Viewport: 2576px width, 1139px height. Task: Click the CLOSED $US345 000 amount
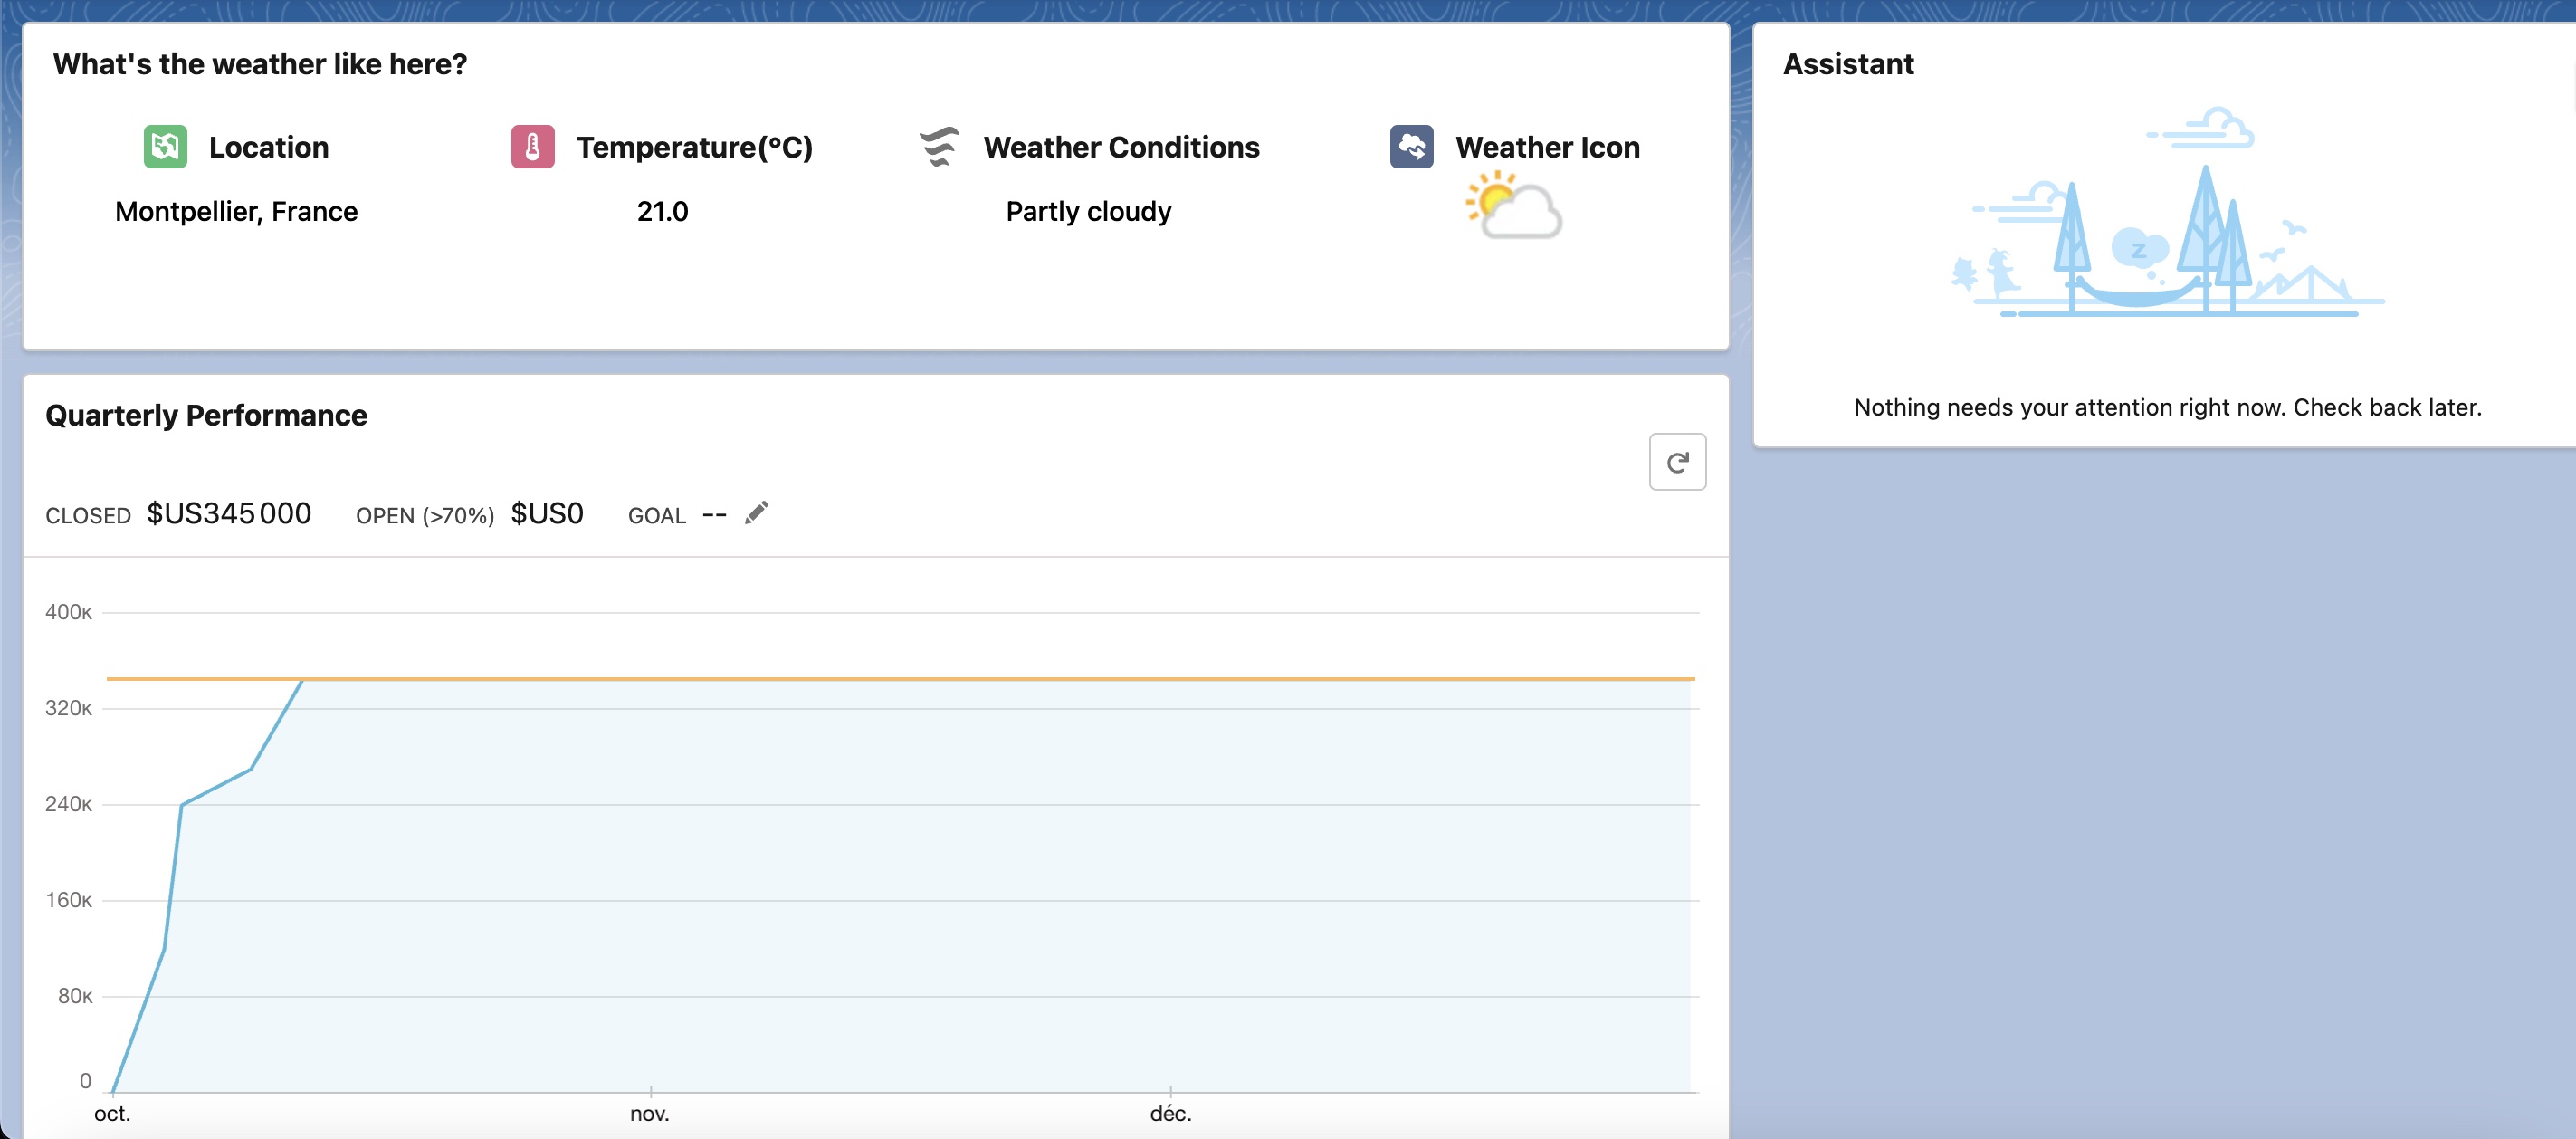click(x=229, y=513)
